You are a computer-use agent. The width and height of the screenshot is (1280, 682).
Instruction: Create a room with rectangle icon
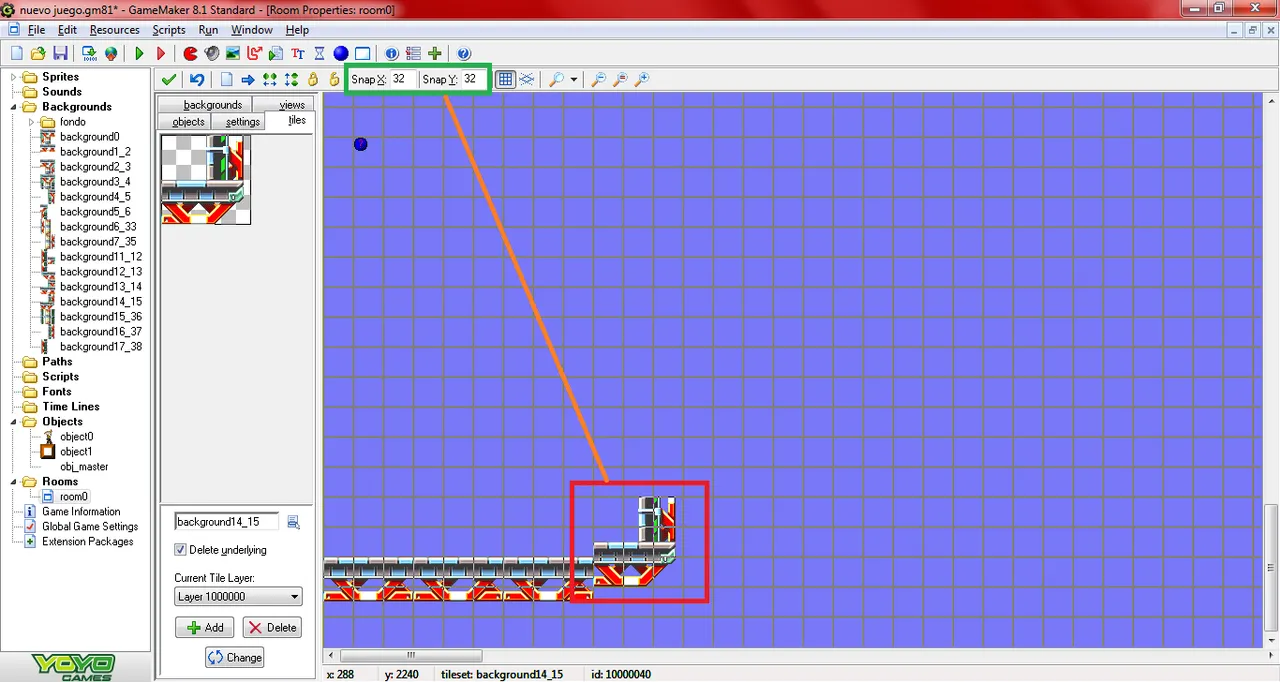(363, 53)
